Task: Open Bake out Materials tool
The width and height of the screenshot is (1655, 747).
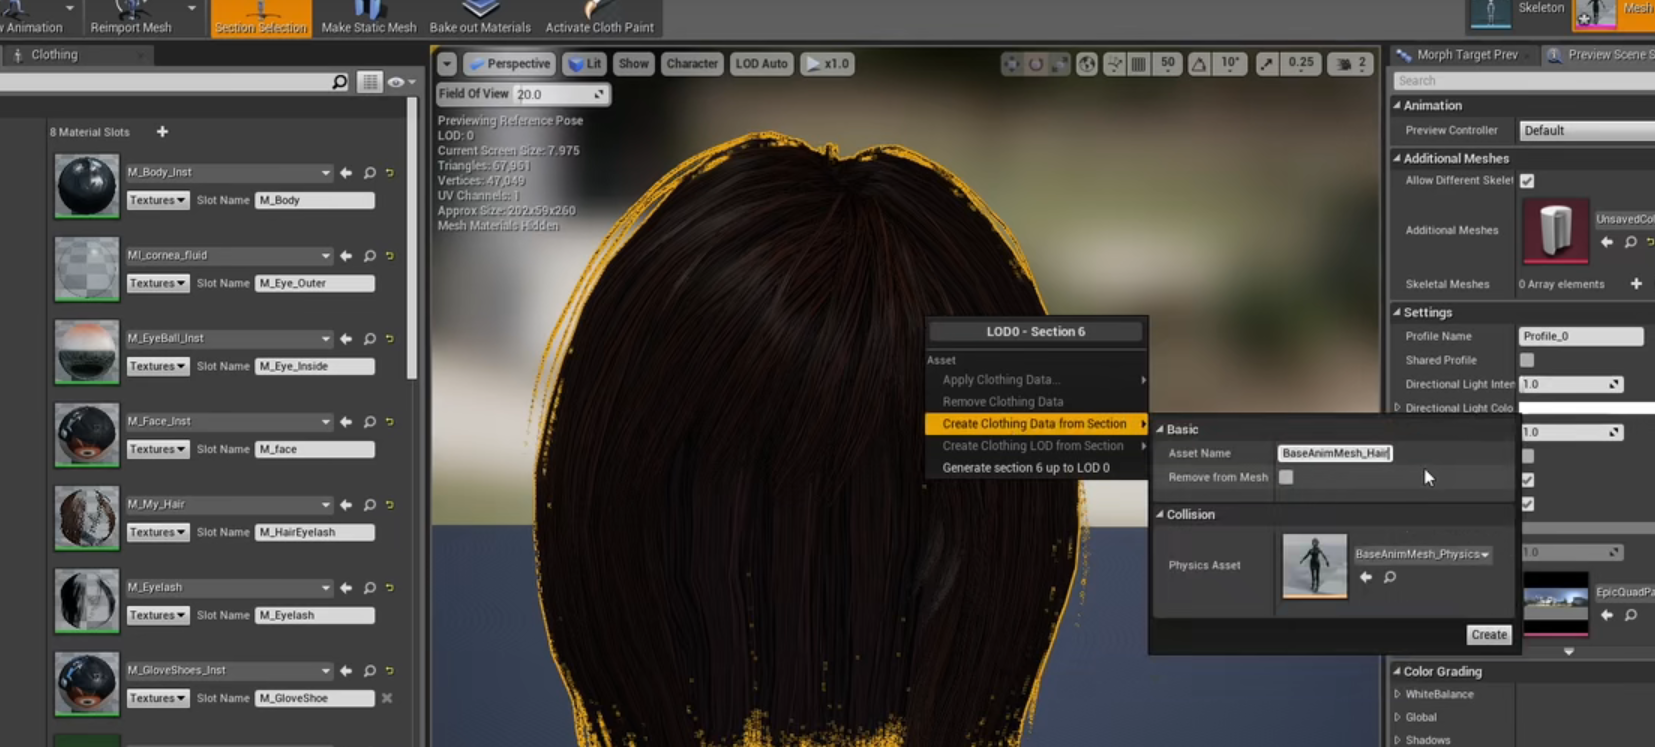Action: pyautogui.click(x=480, y=18)
